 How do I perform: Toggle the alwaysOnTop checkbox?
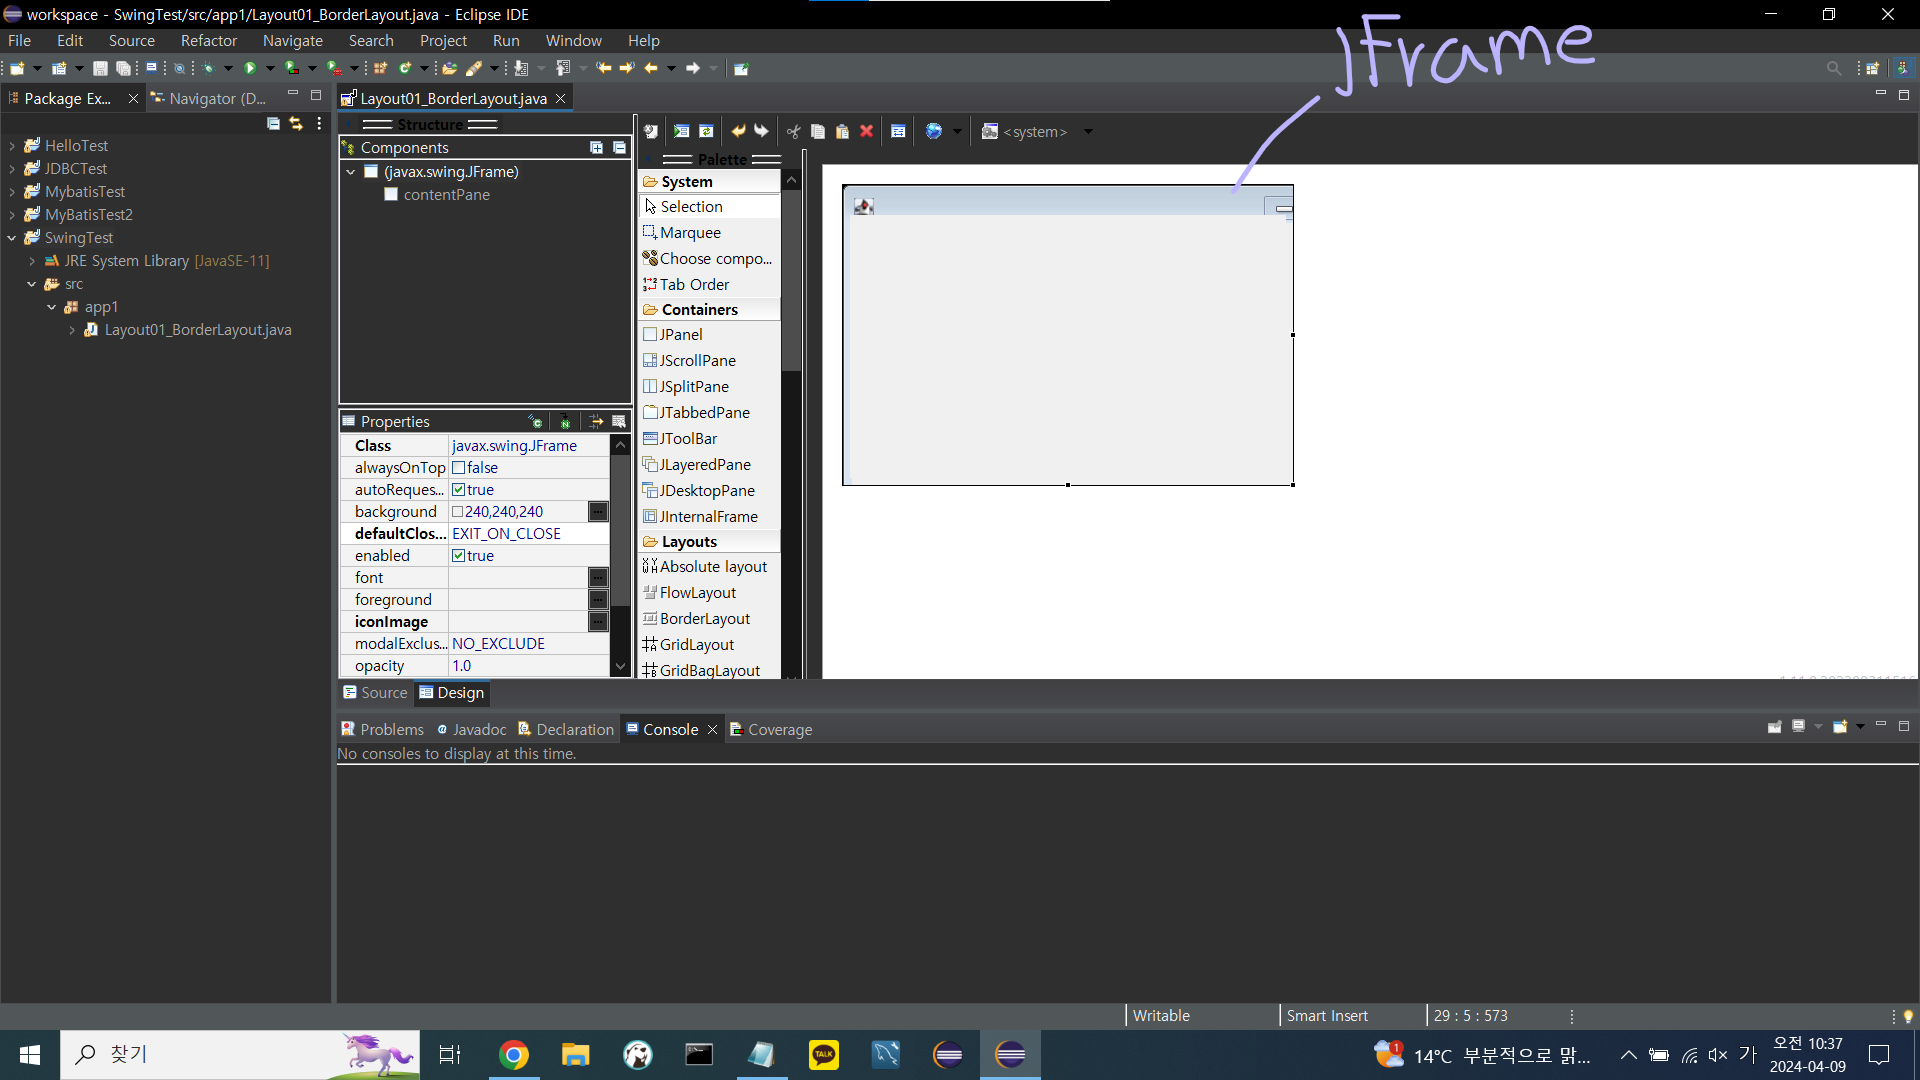coord(458,468)
